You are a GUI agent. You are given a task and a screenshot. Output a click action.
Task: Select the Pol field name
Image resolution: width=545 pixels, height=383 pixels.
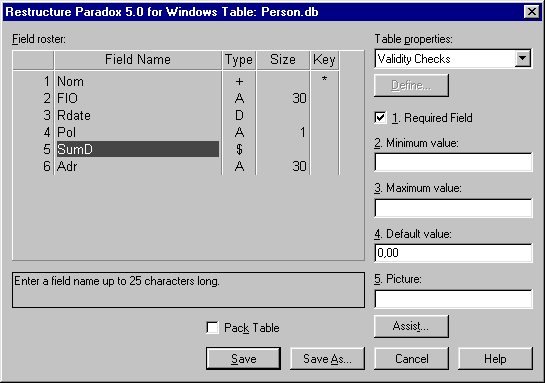point(138,132)
